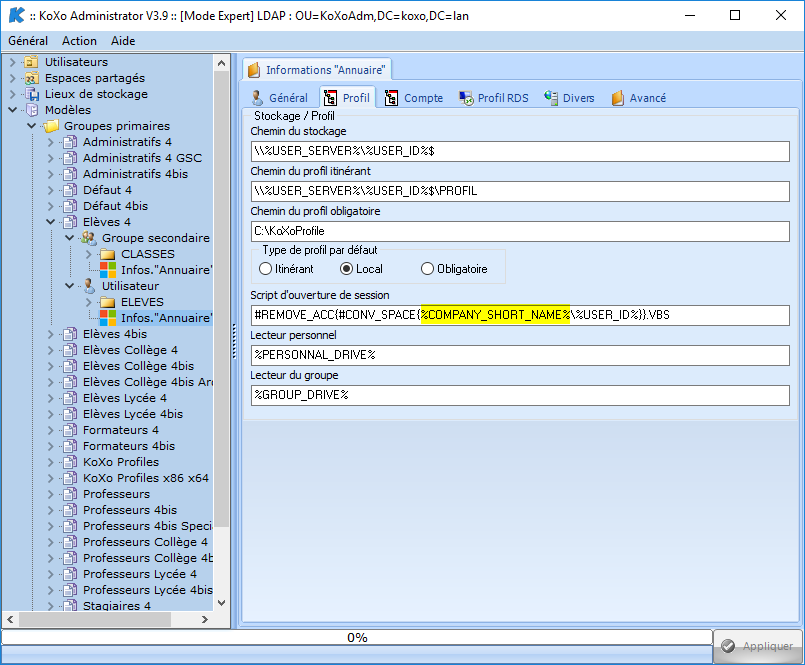
Task: Collapse the Elèves 4 node
Action: tap(51, 222)
